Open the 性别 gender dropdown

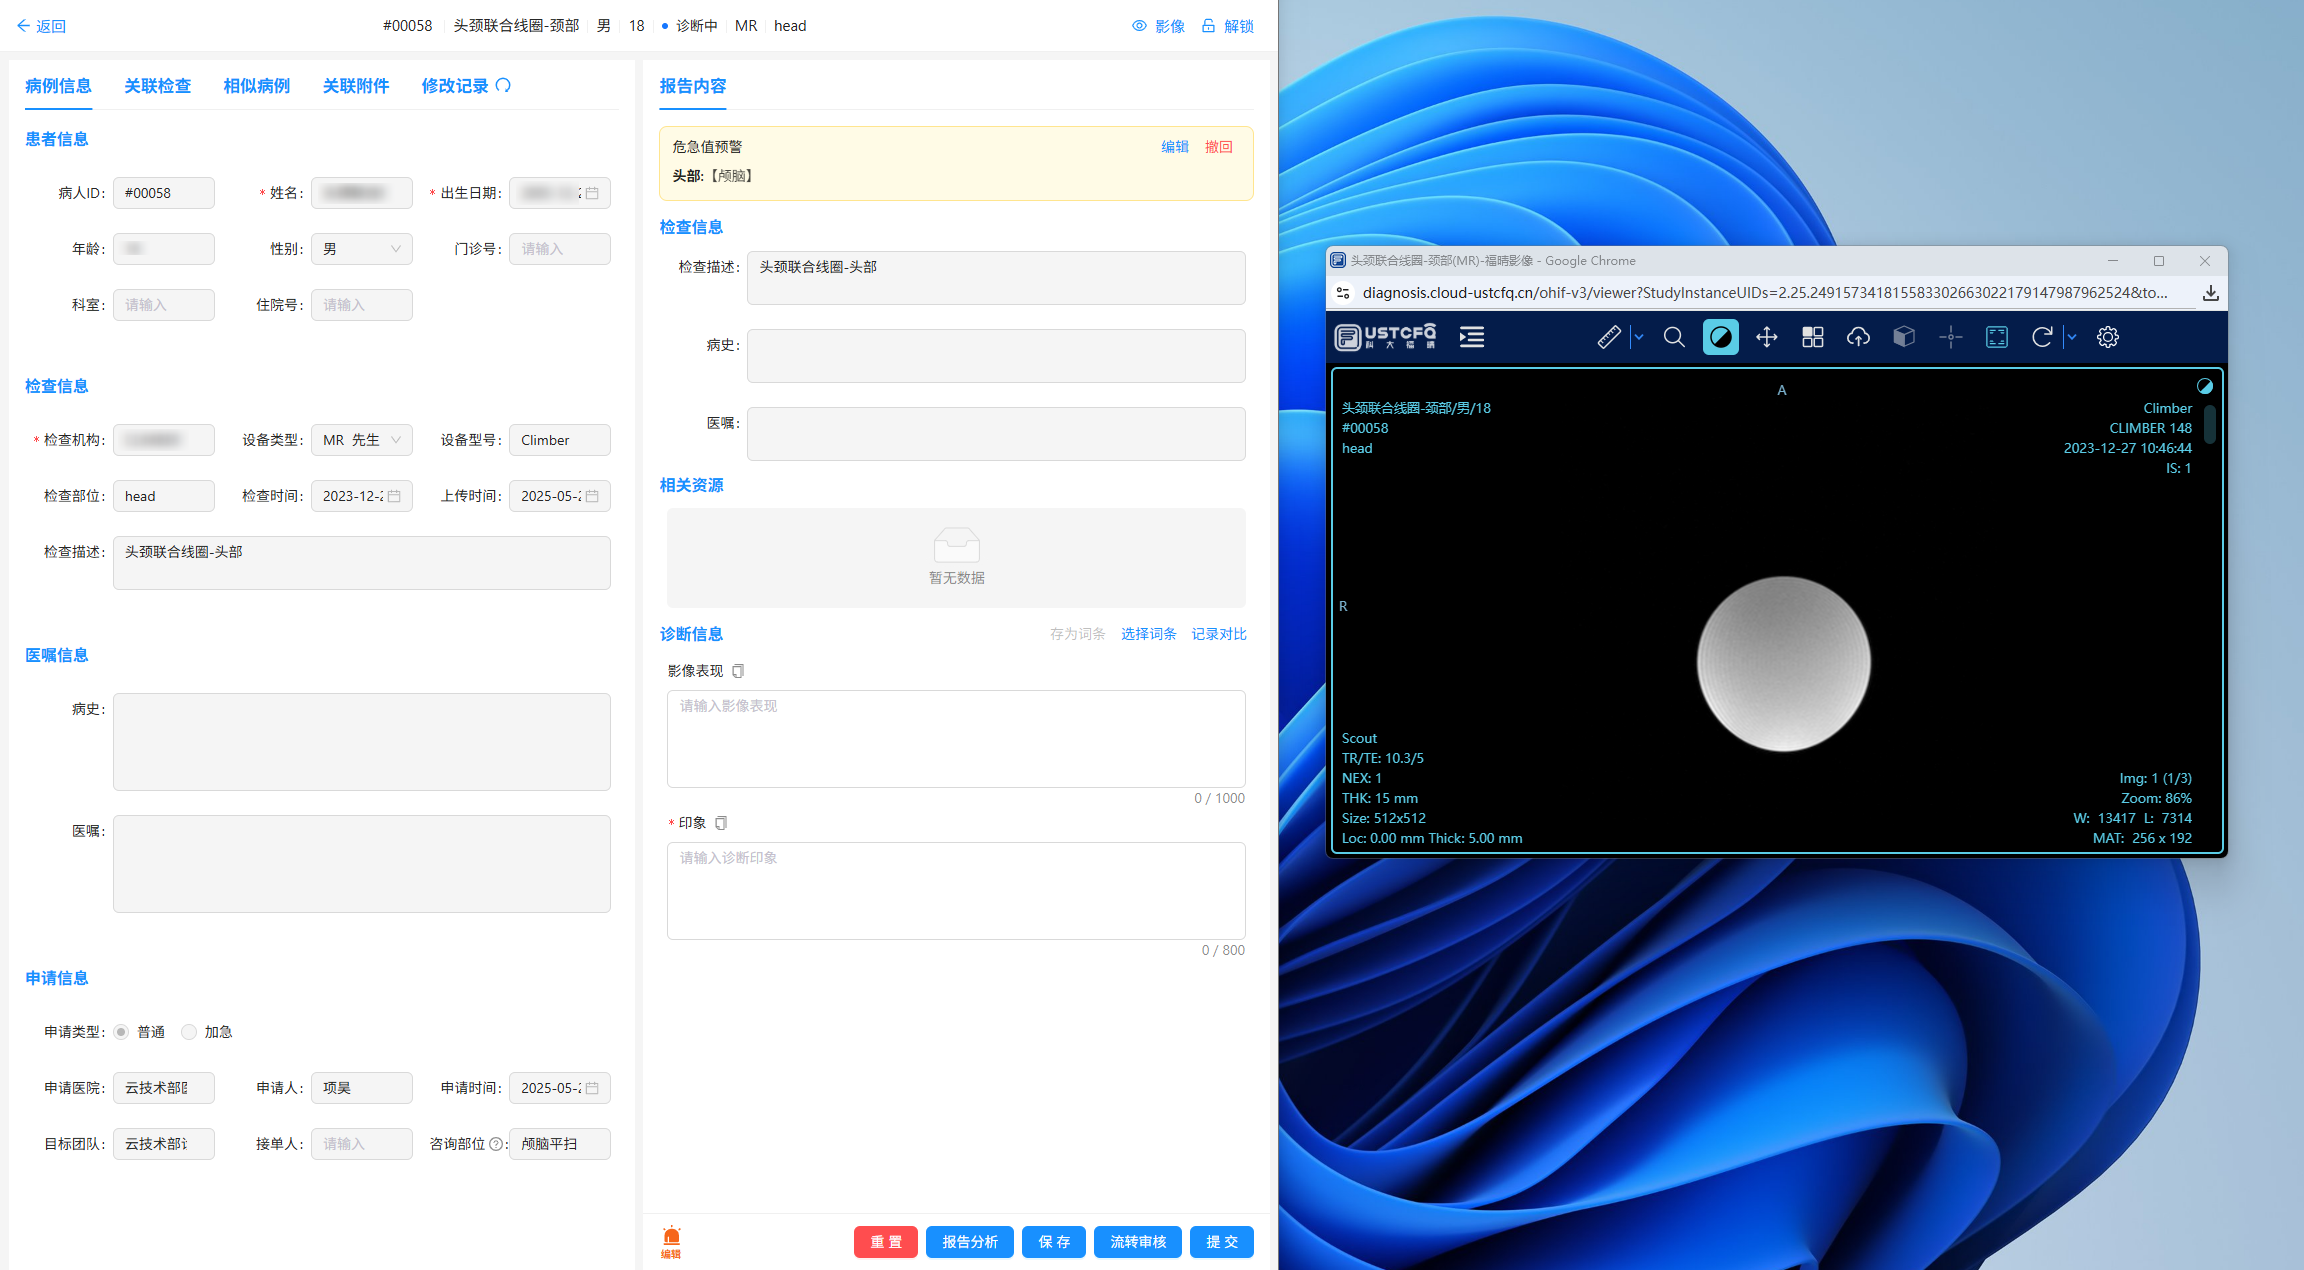coord(361,249)
